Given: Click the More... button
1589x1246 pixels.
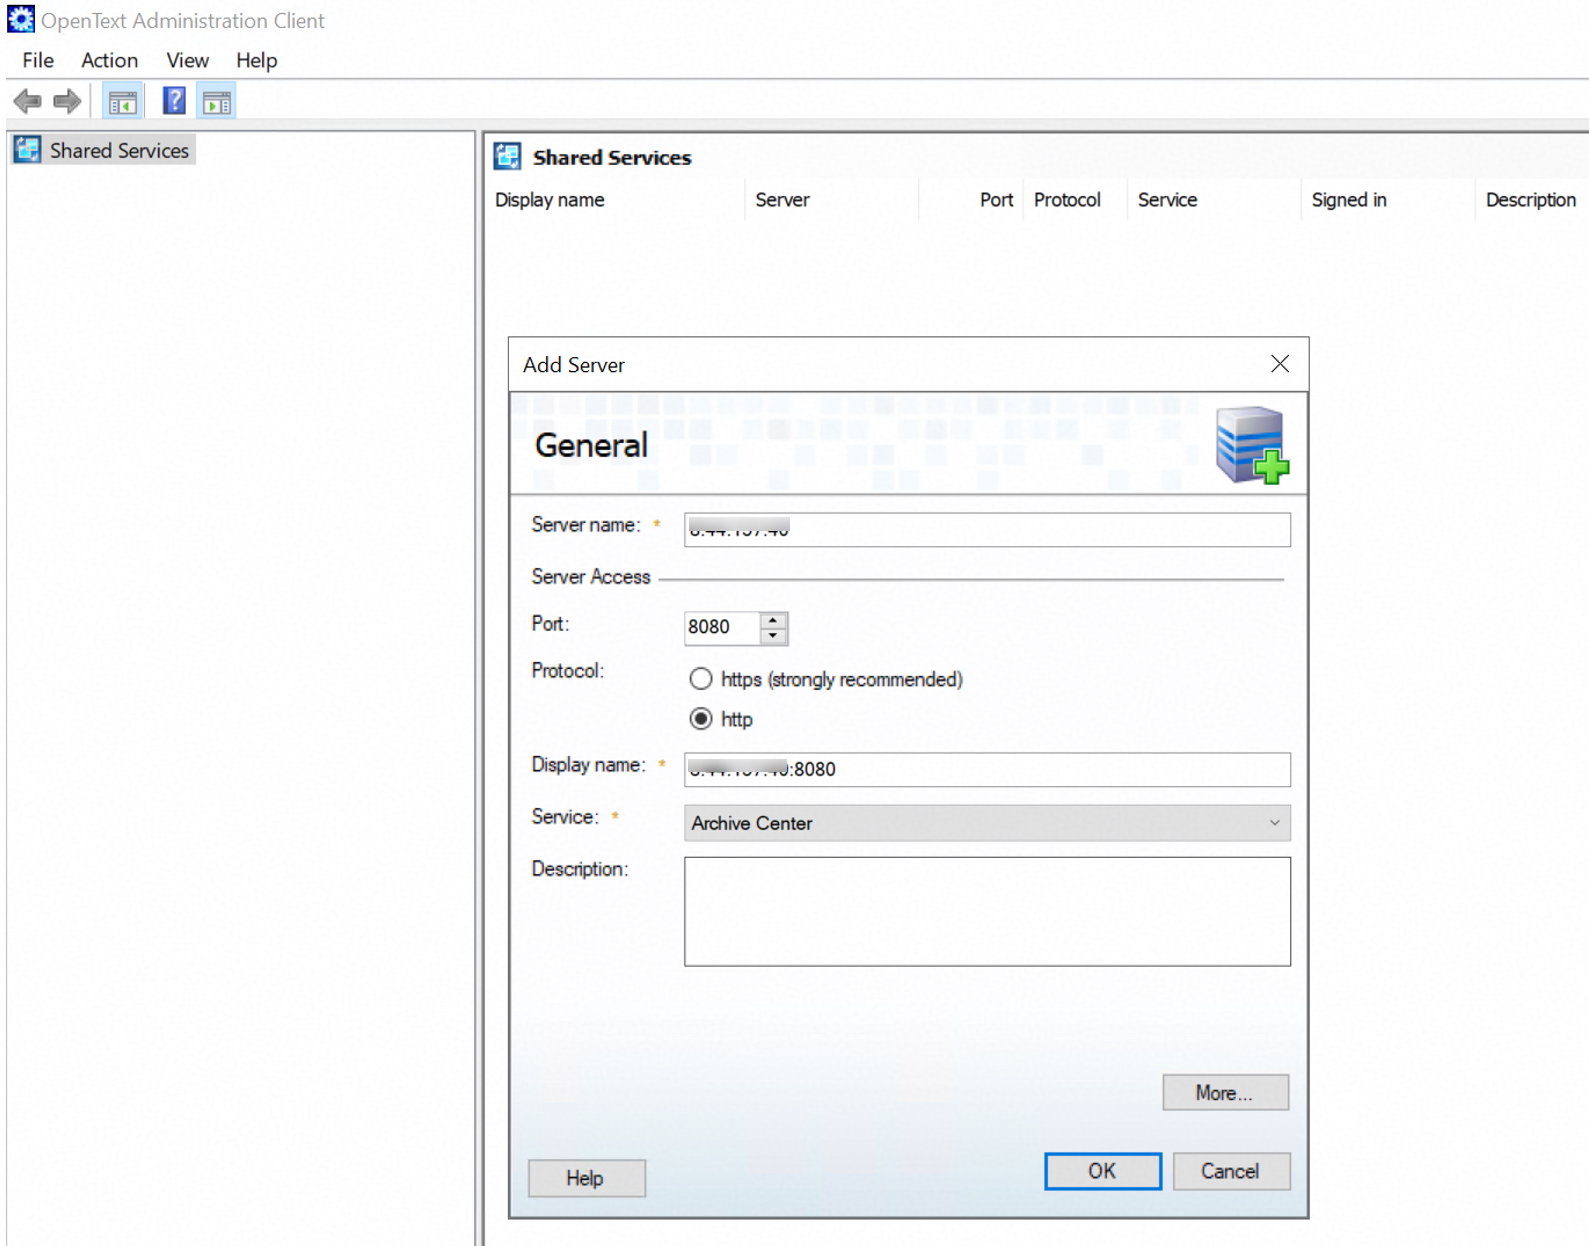Looking at the screenshot, I should 1225,1093.
